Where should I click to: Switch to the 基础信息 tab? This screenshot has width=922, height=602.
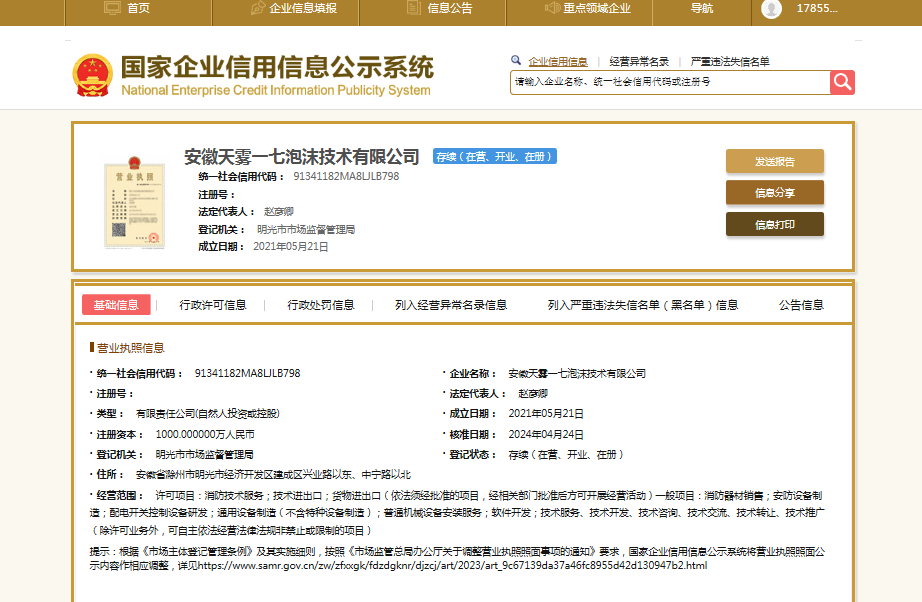(x=116, y=305)
